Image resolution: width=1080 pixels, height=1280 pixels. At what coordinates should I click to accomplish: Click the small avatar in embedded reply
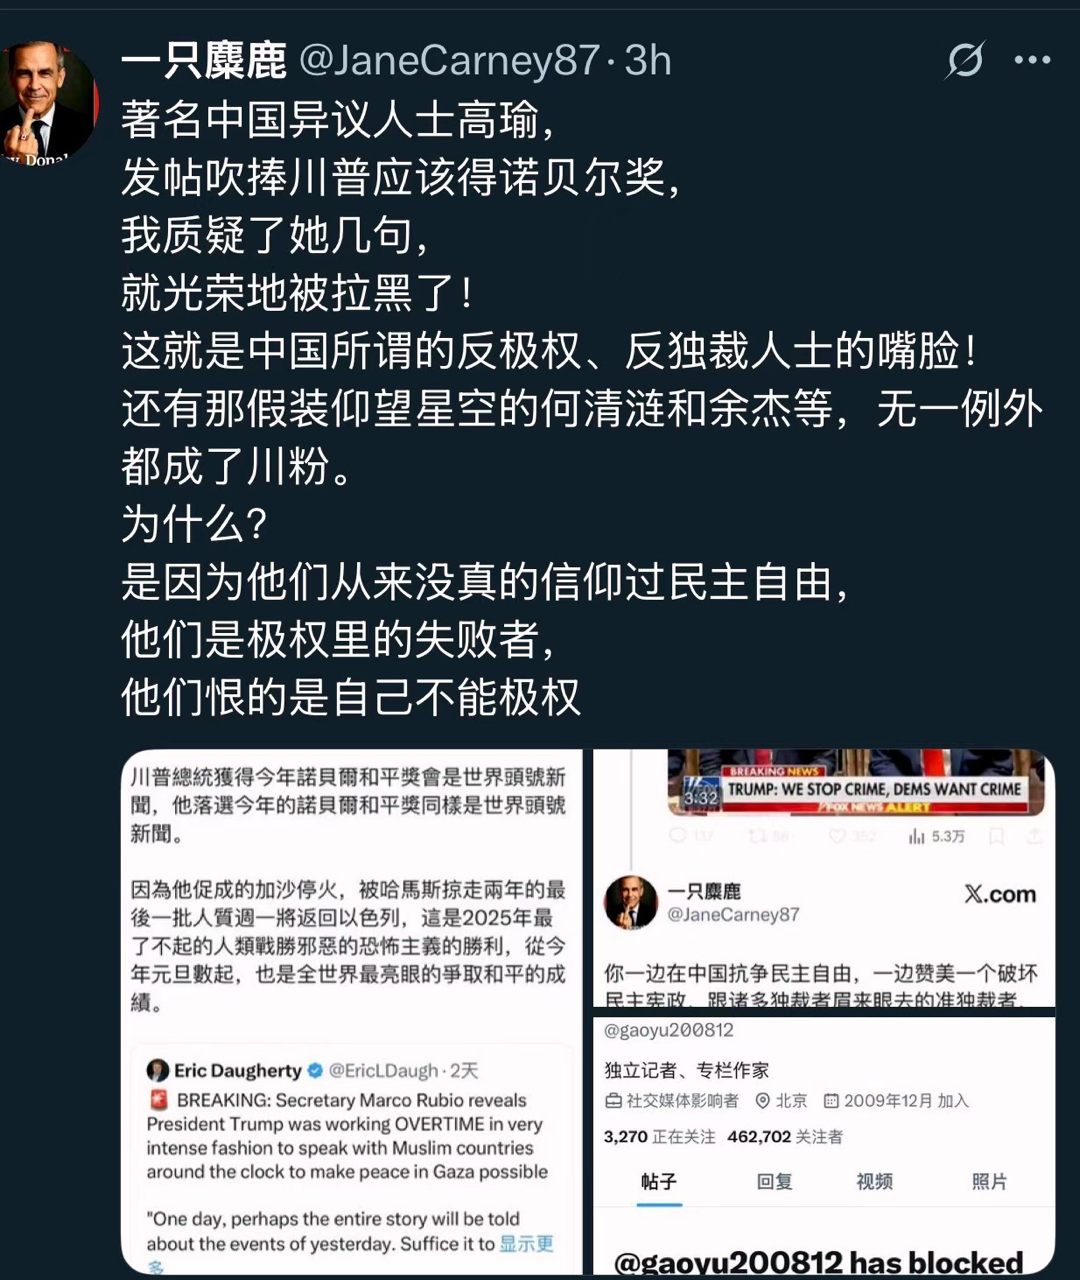[x=631, y=902]
